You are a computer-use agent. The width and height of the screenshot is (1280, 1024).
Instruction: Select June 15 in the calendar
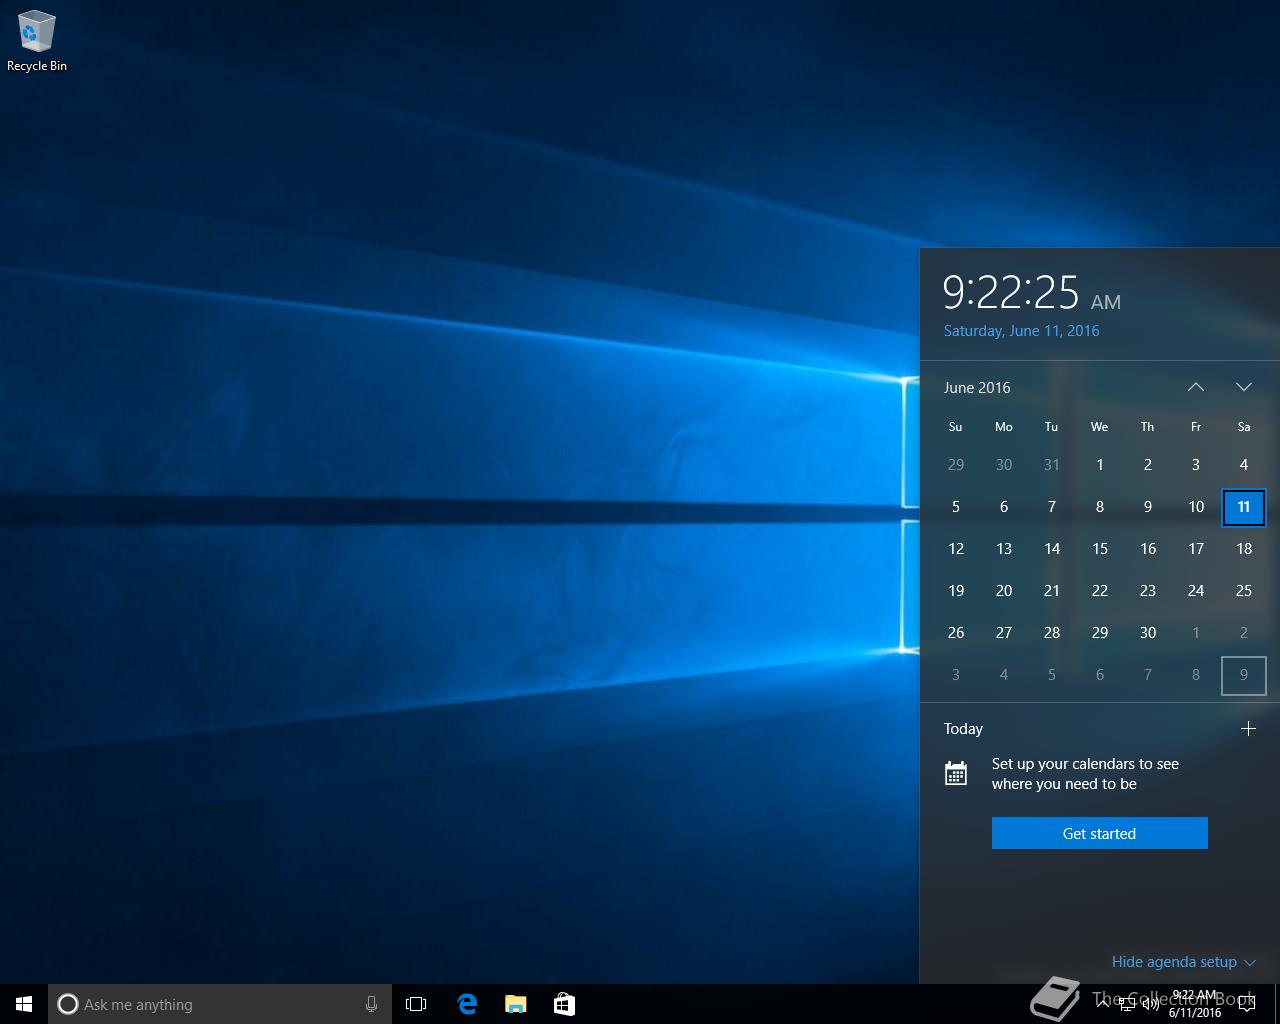(1100, 549)
